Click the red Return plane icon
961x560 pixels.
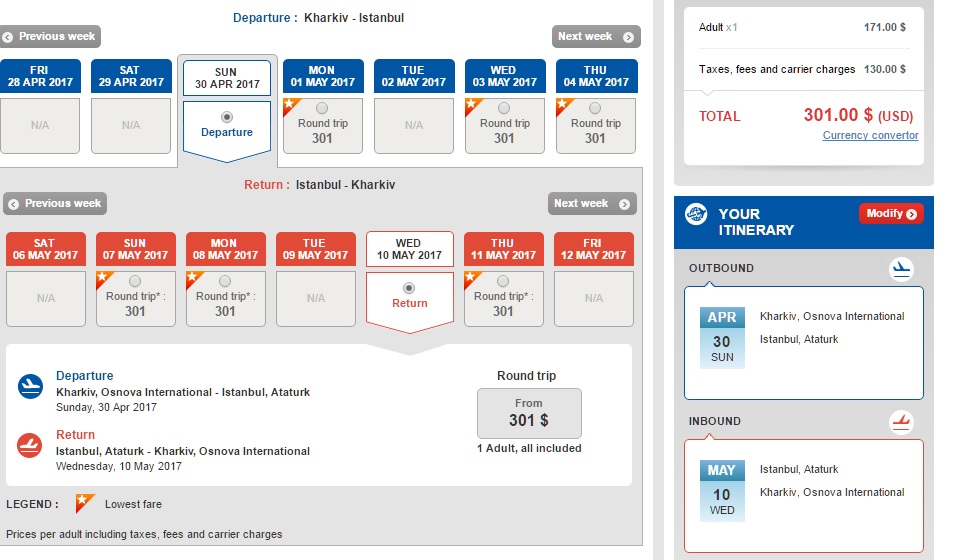[30, 444]
